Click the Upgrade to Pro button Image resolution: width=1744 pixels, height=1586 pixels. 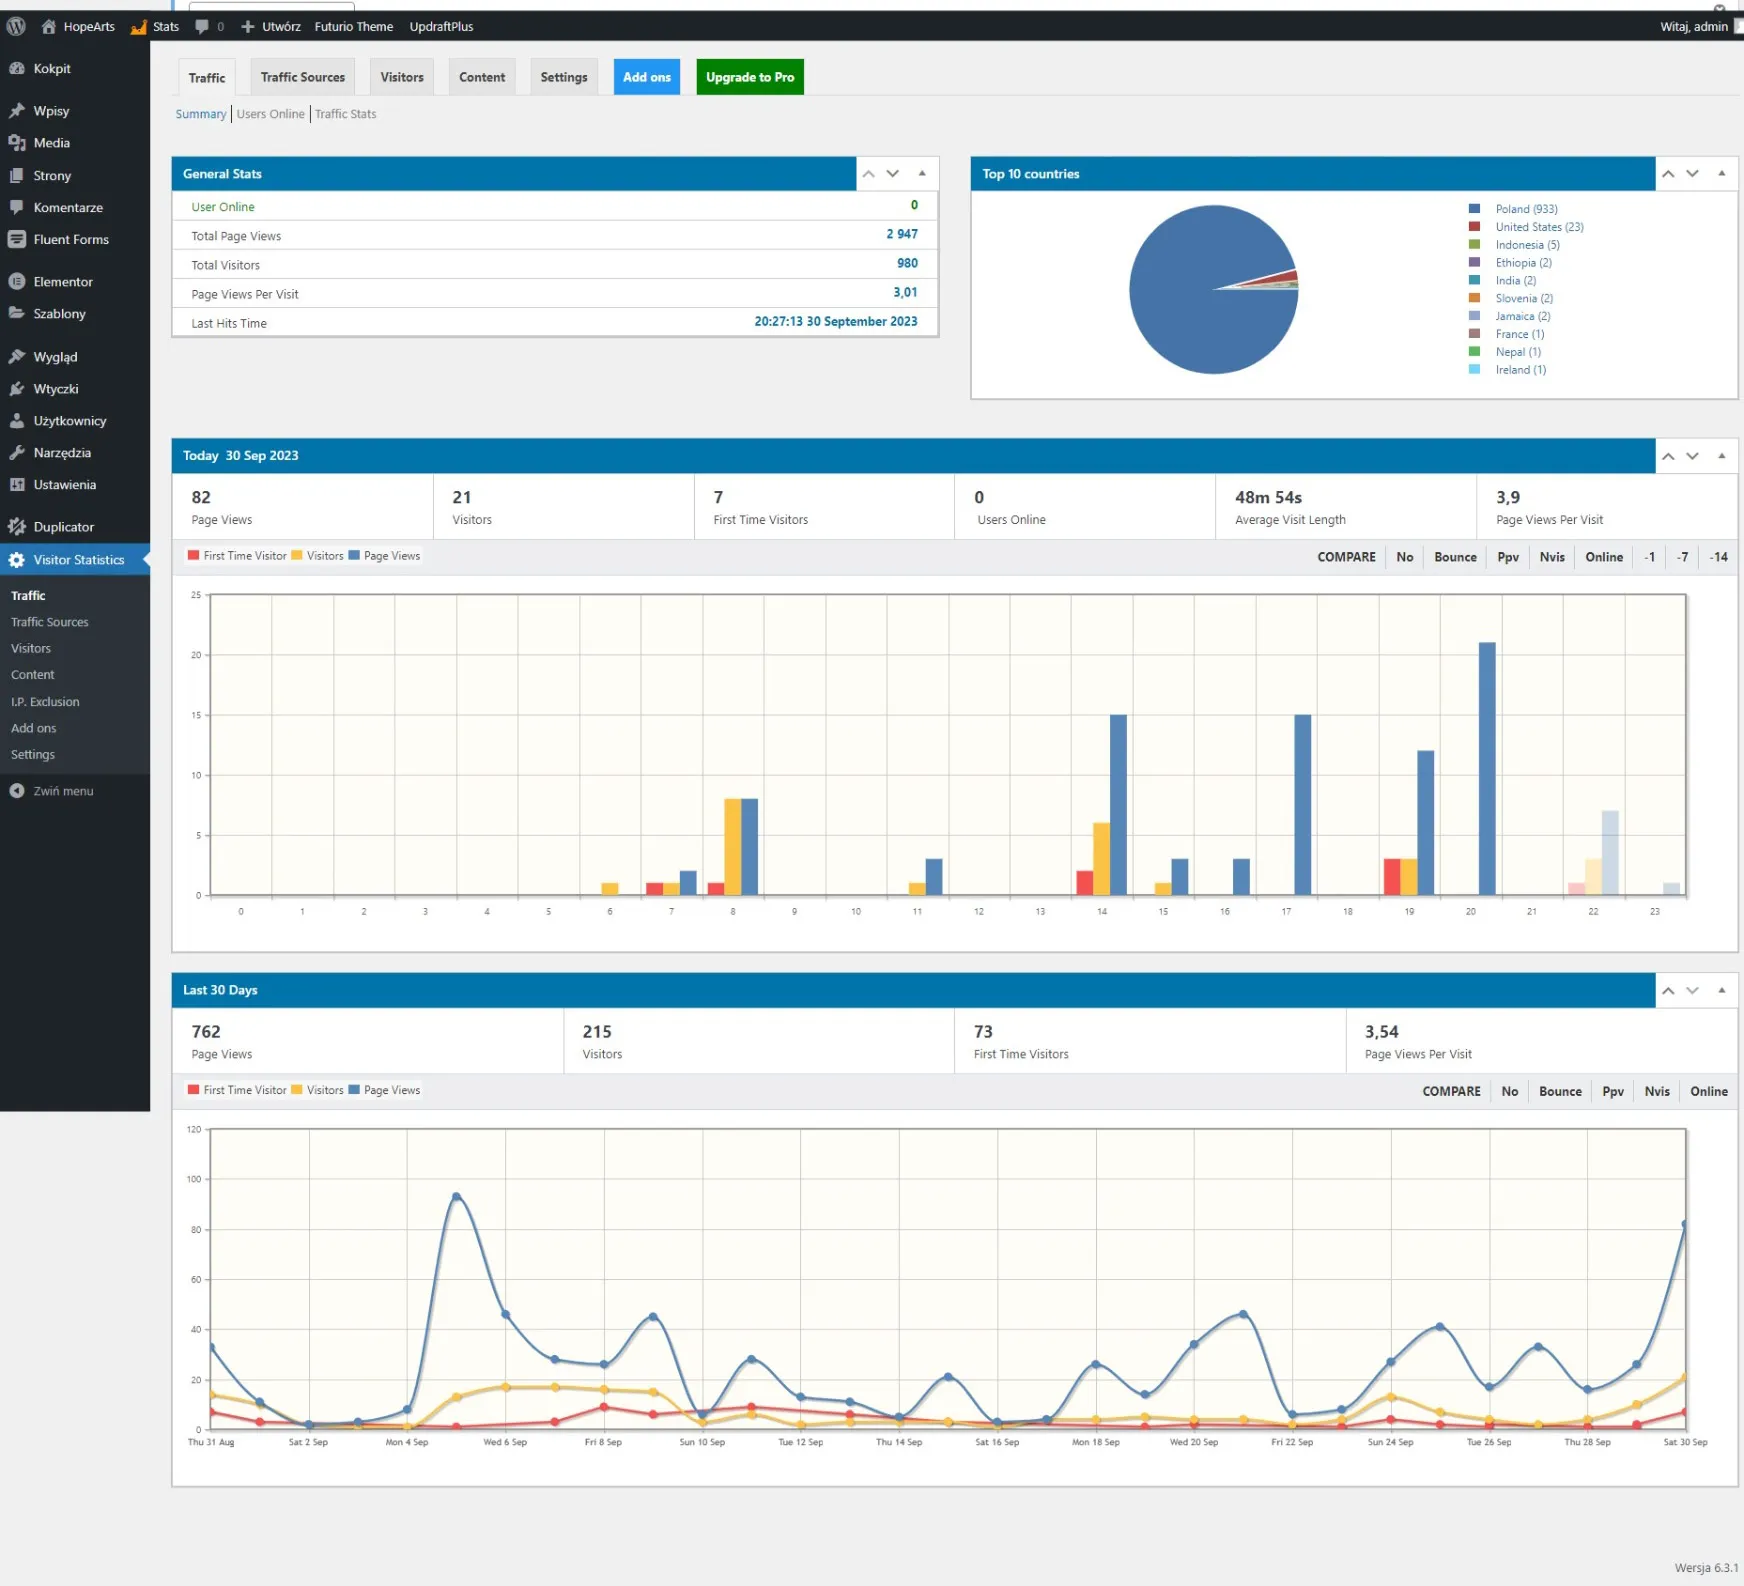coord(749,77)
